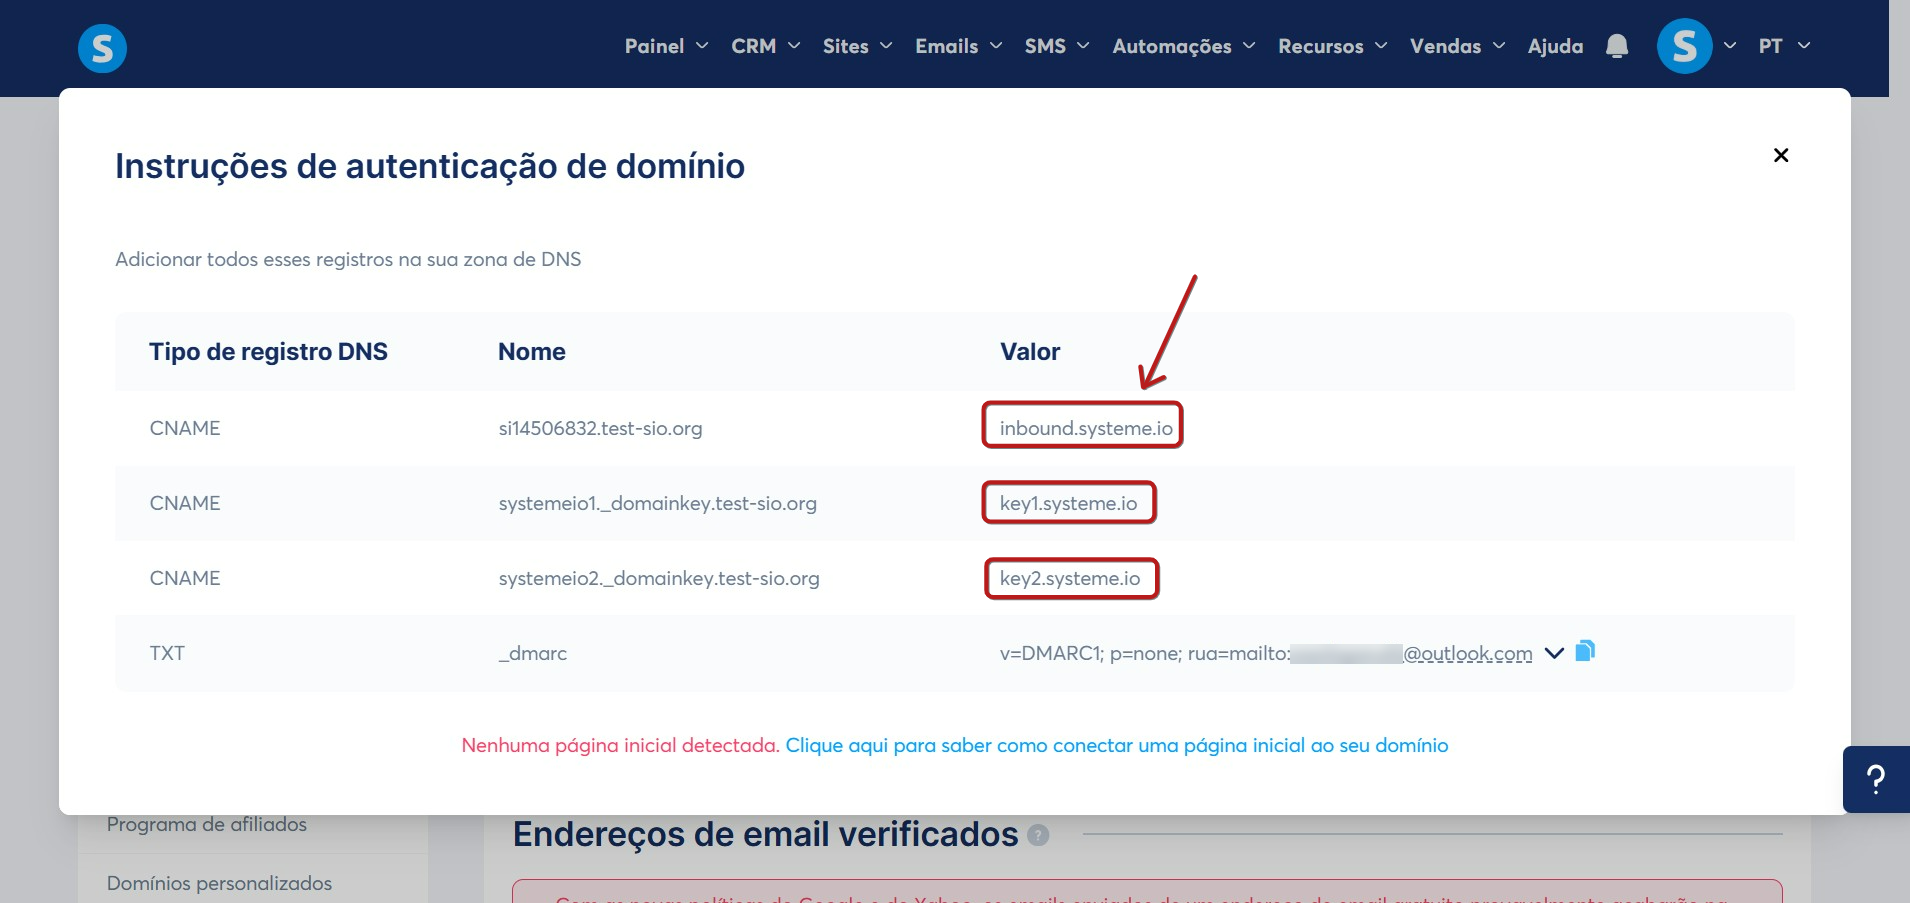Expand the Painel menu

pos(666,46)
